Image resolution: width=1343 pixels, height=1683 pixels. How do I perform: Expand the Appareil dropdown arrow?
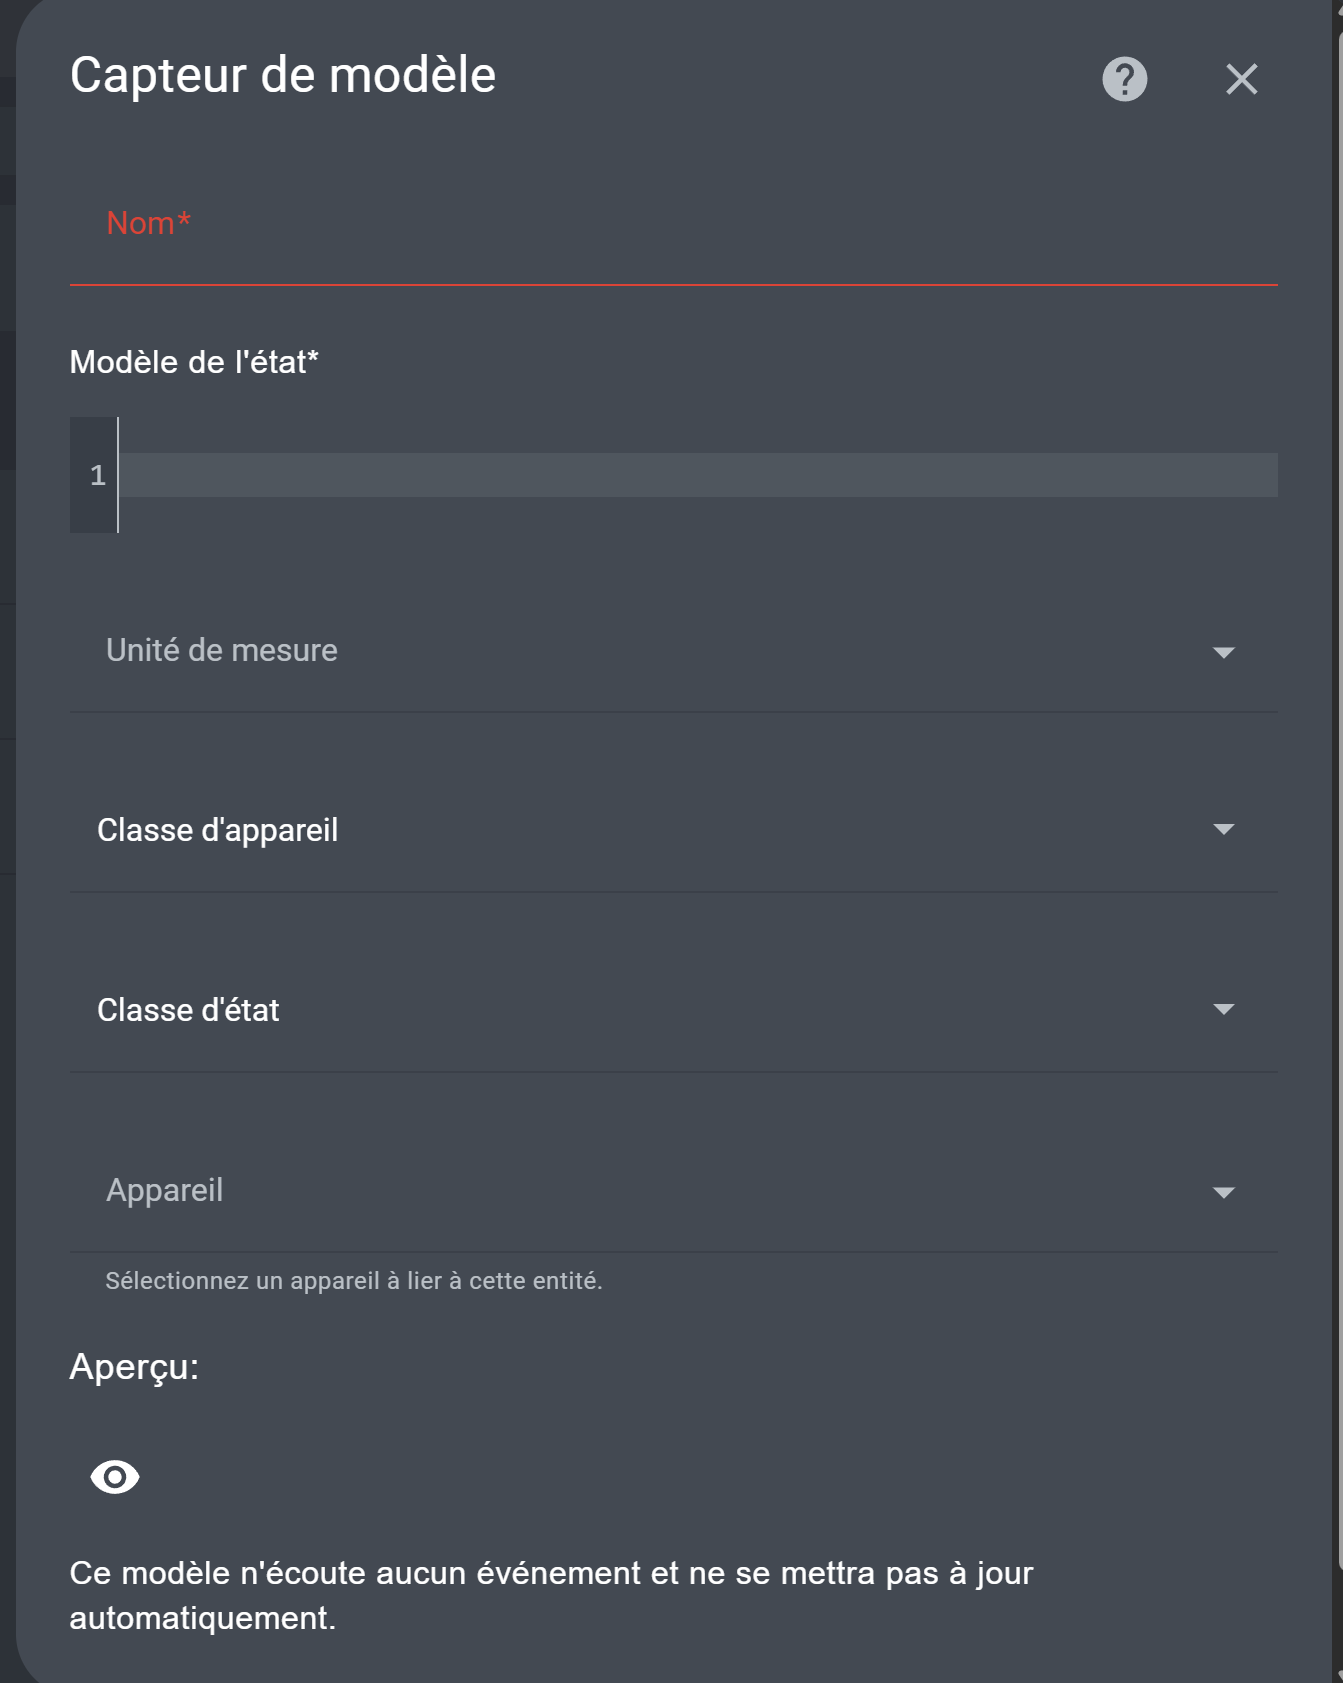pos(1223,1192)
